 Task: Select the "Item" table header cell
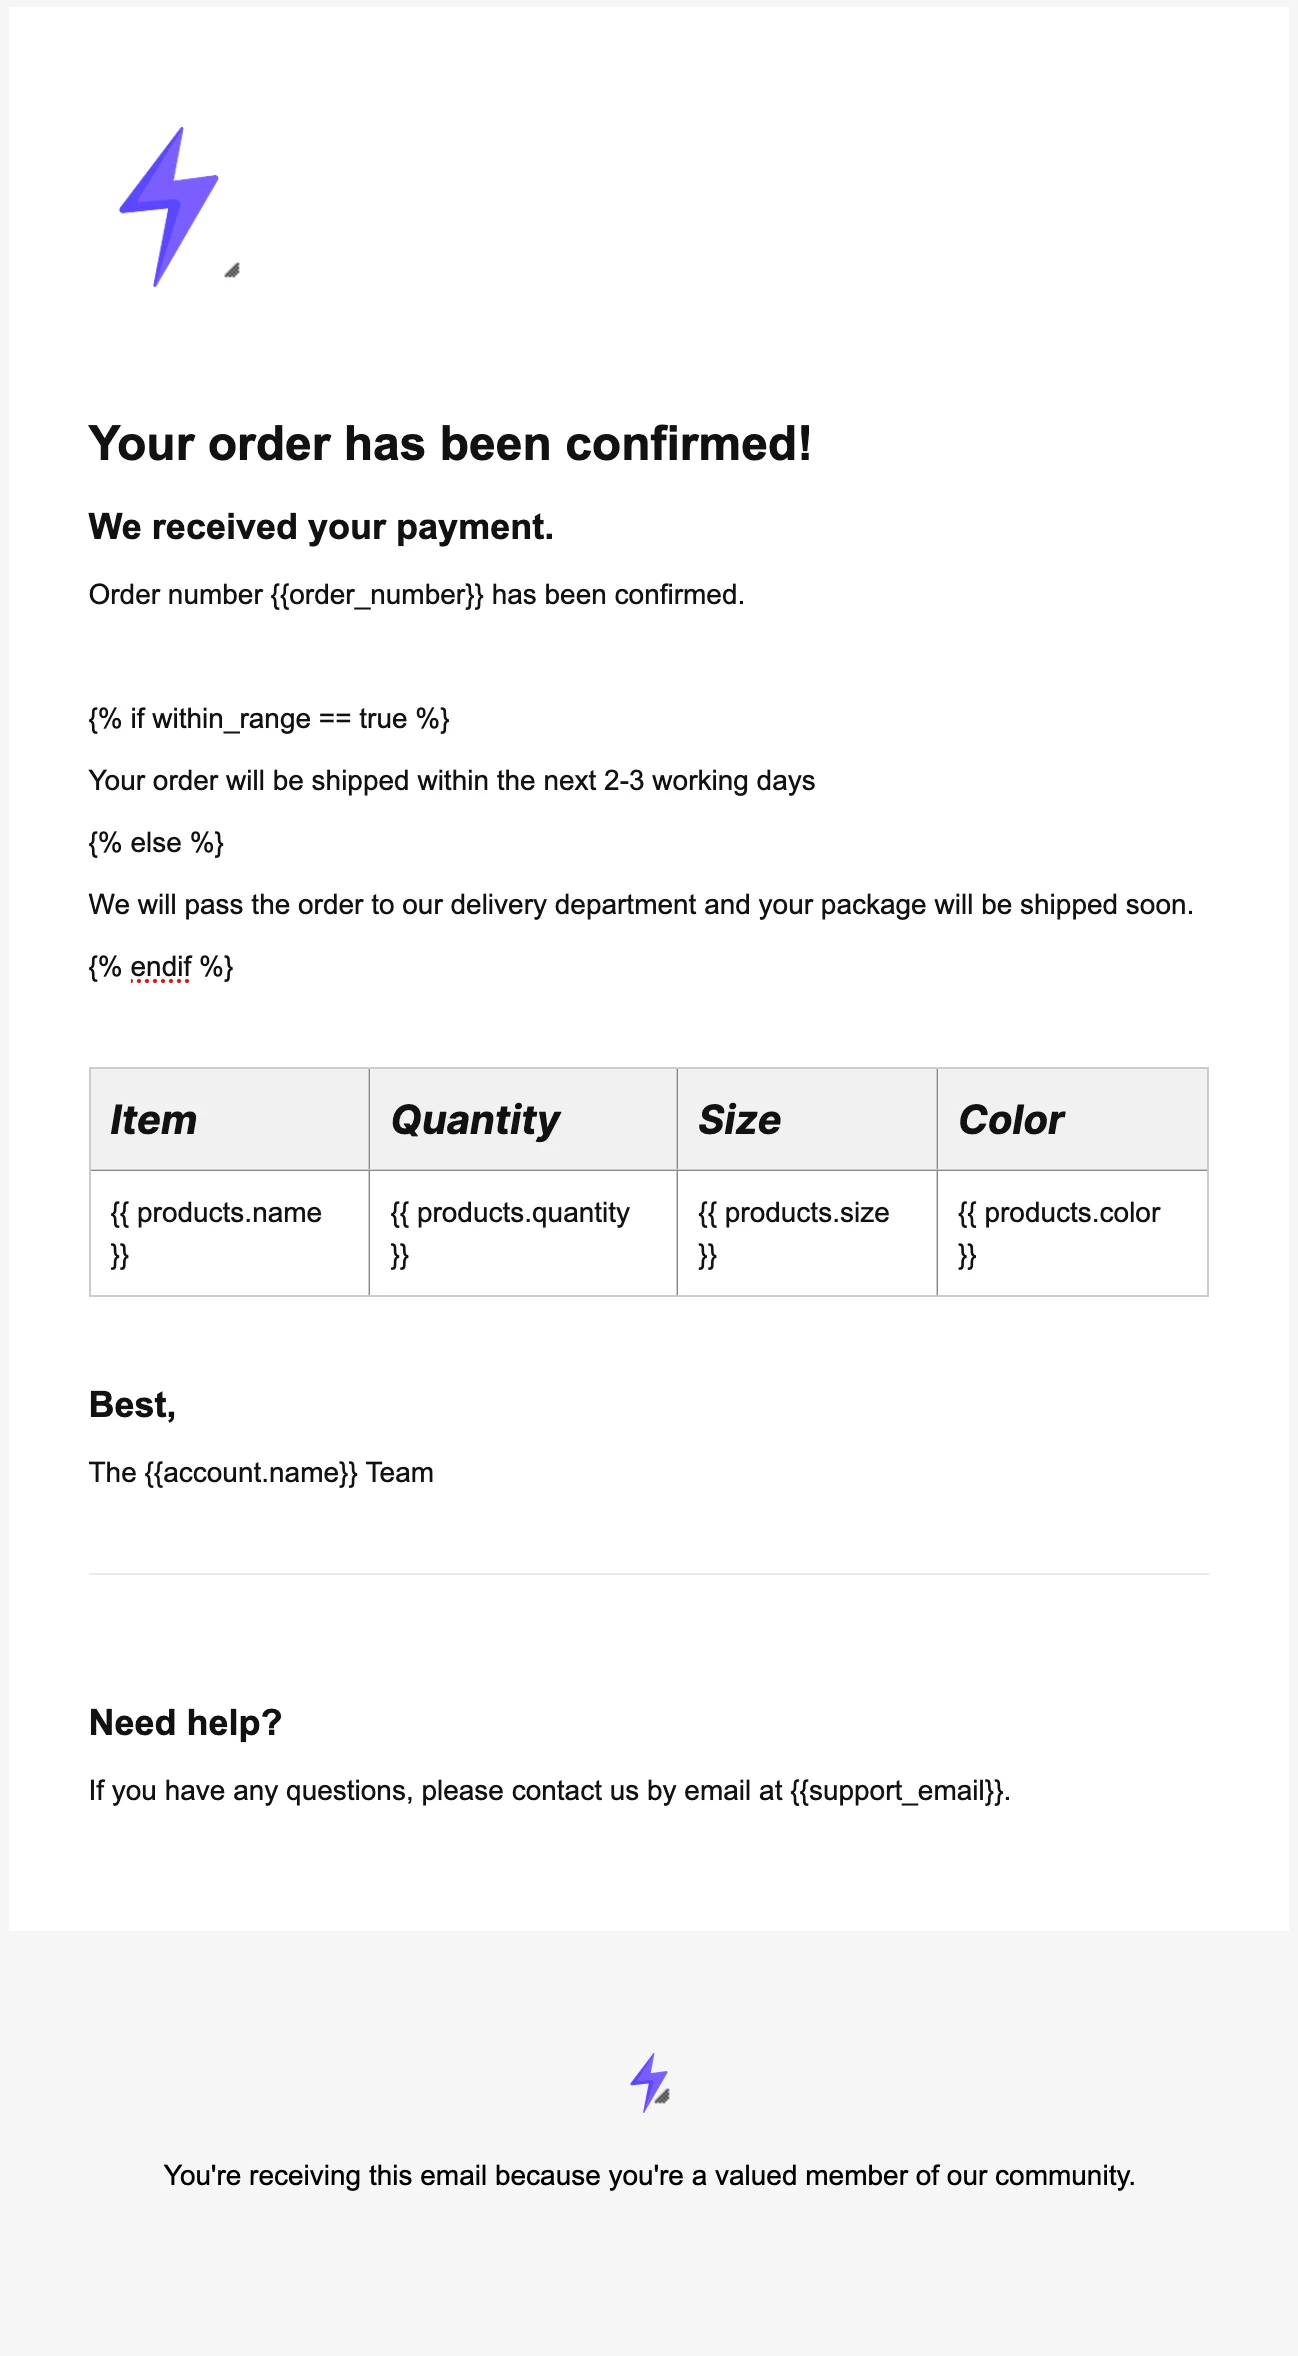(229, 1120)
